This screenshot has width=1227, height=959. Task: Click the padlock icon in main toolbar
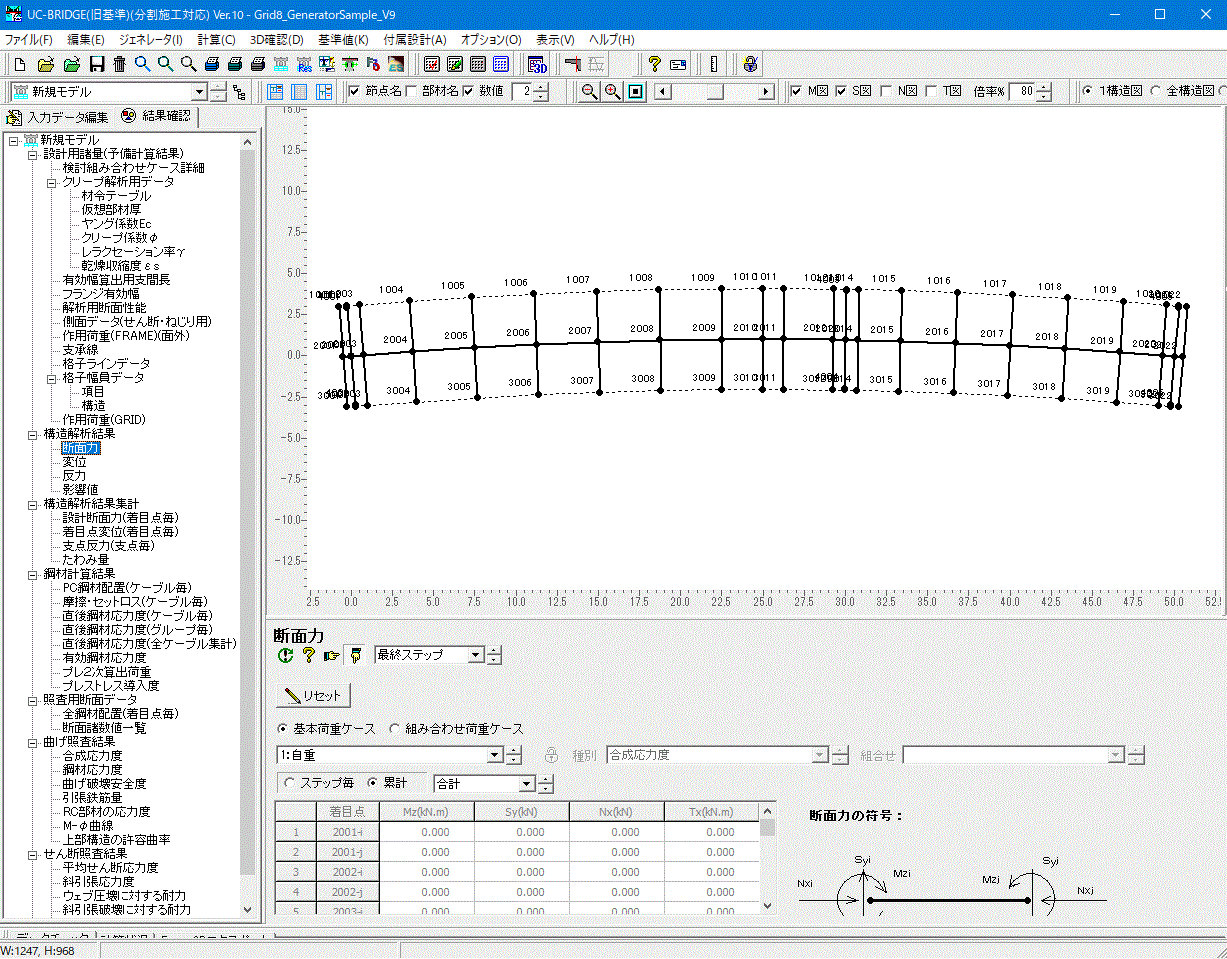pyautogui.click(x=749, y=64)
